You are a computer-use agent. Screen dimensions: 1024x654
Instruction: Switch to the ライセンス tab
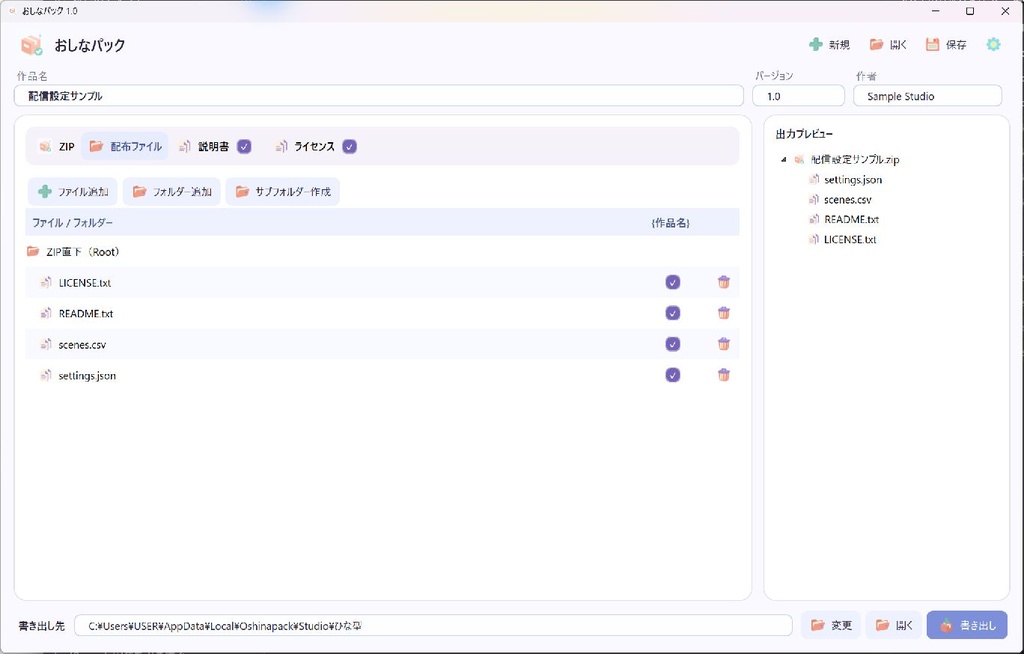305,146
